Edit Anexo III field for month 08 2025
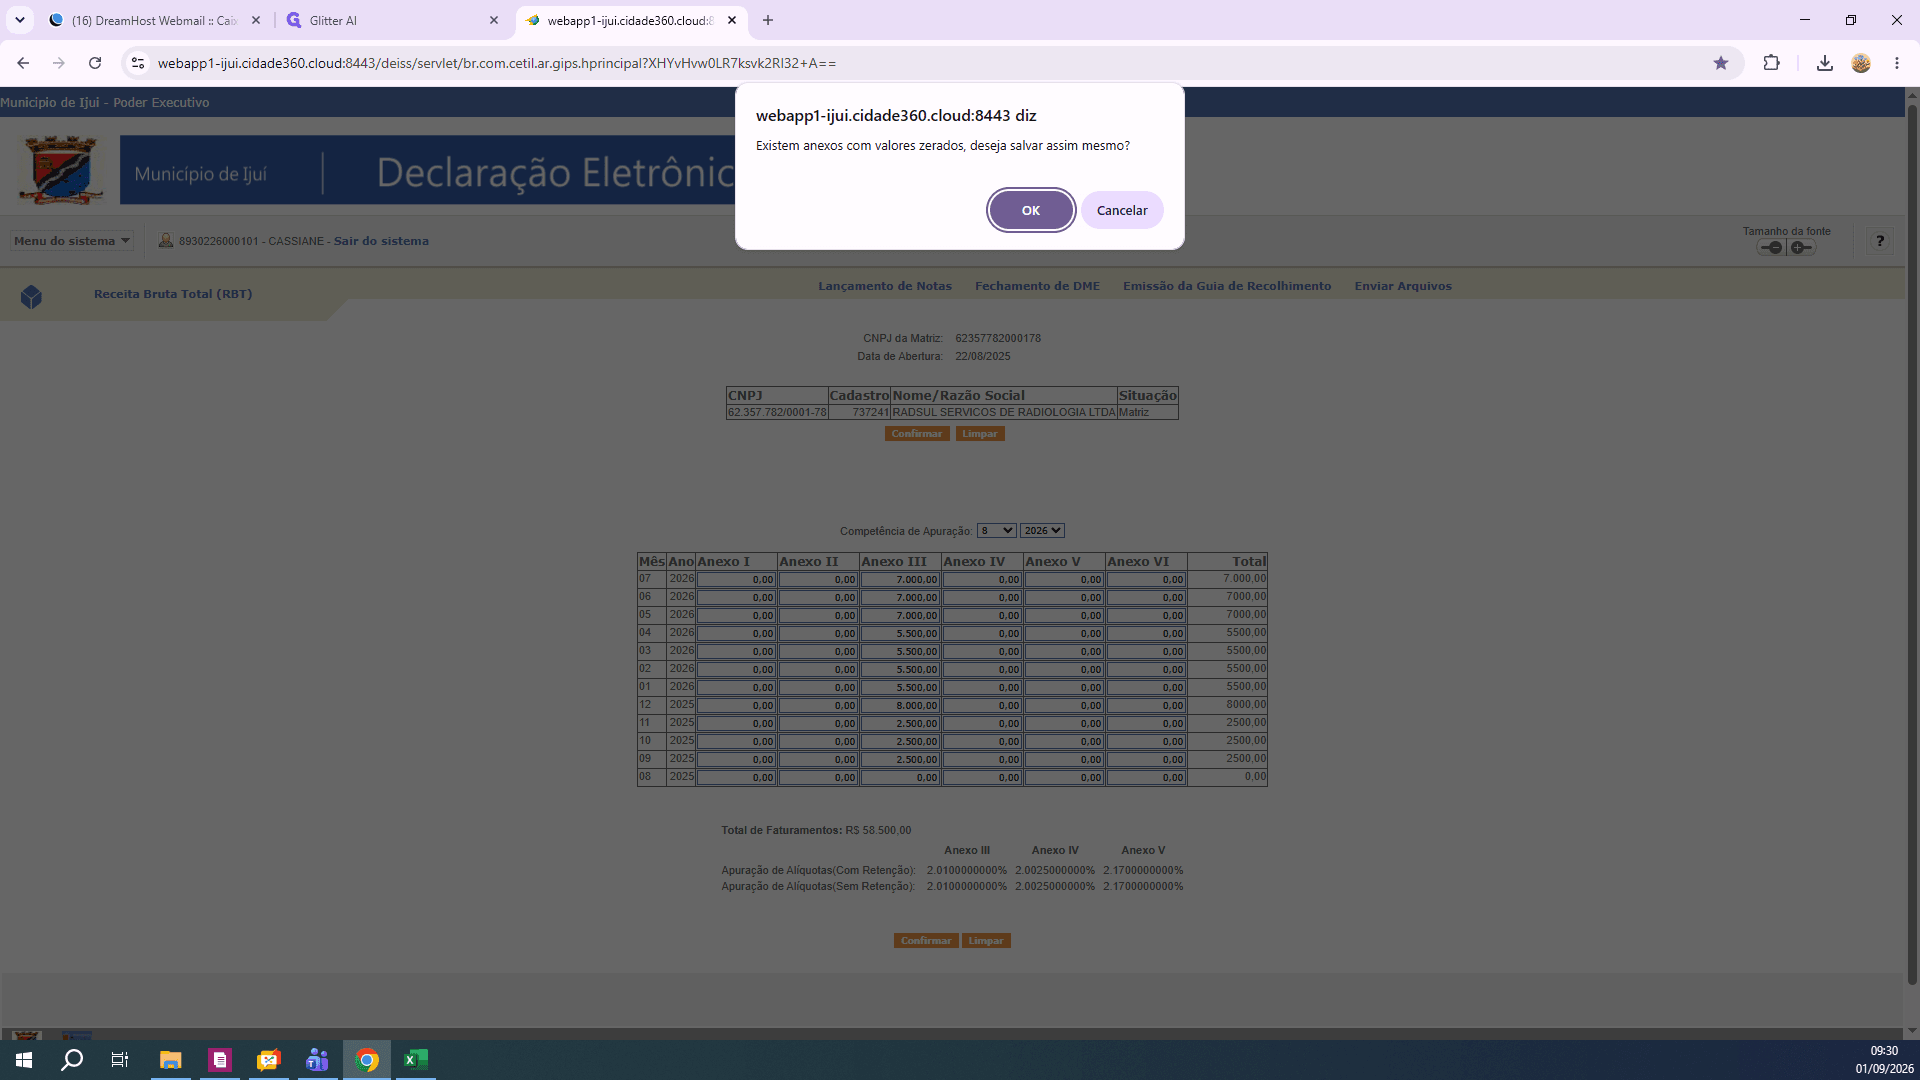The width and height of the screenshot is (1920, 1080). [900, 777]
